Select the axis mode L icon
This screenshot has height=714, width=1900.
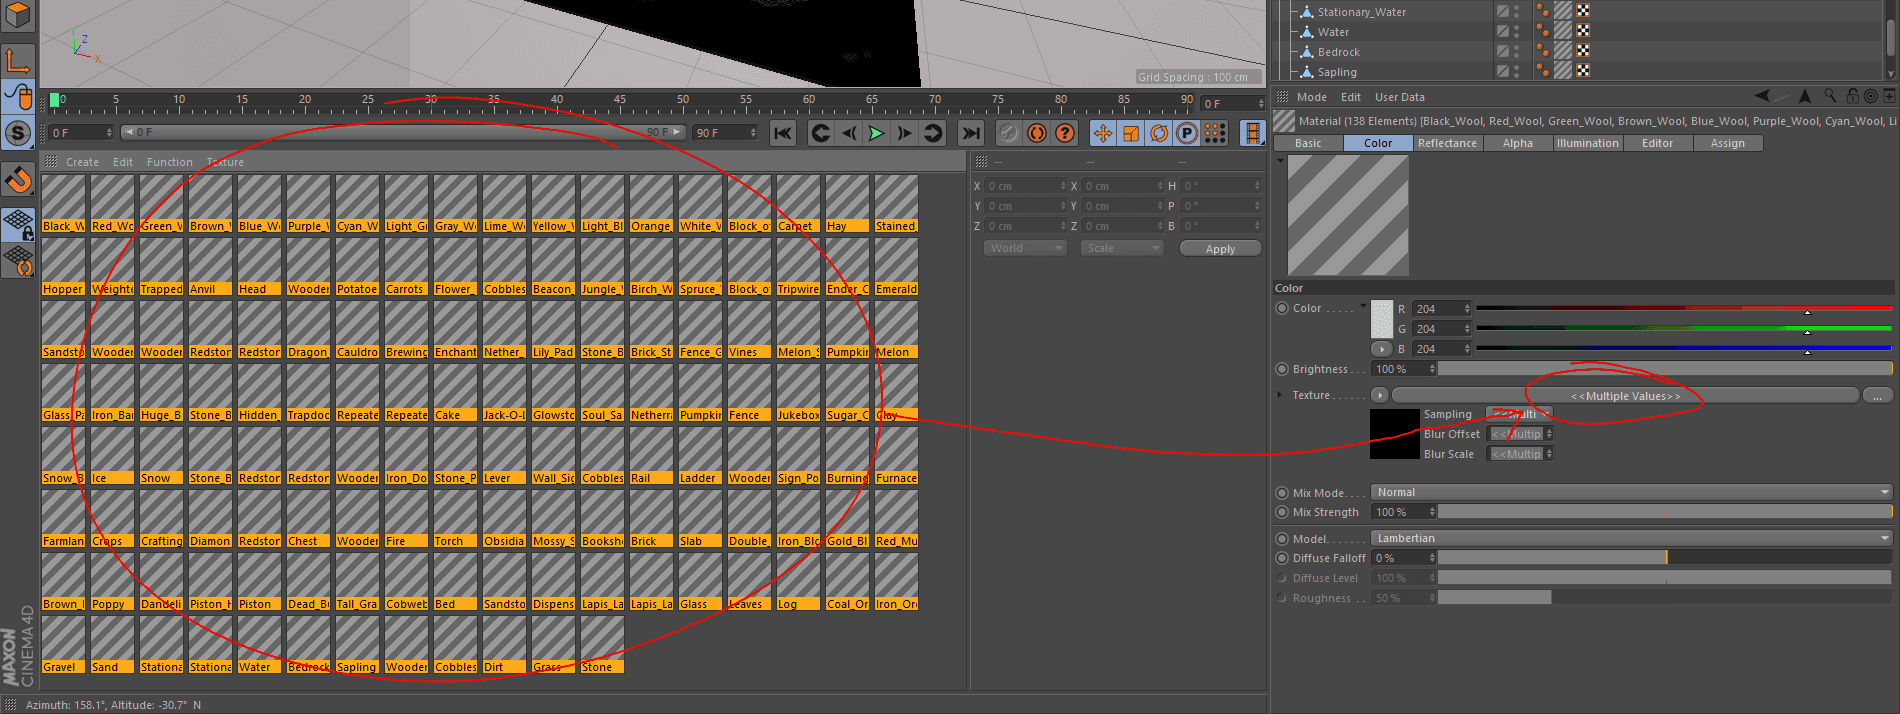pyautogui.click(x=18, y=60)
